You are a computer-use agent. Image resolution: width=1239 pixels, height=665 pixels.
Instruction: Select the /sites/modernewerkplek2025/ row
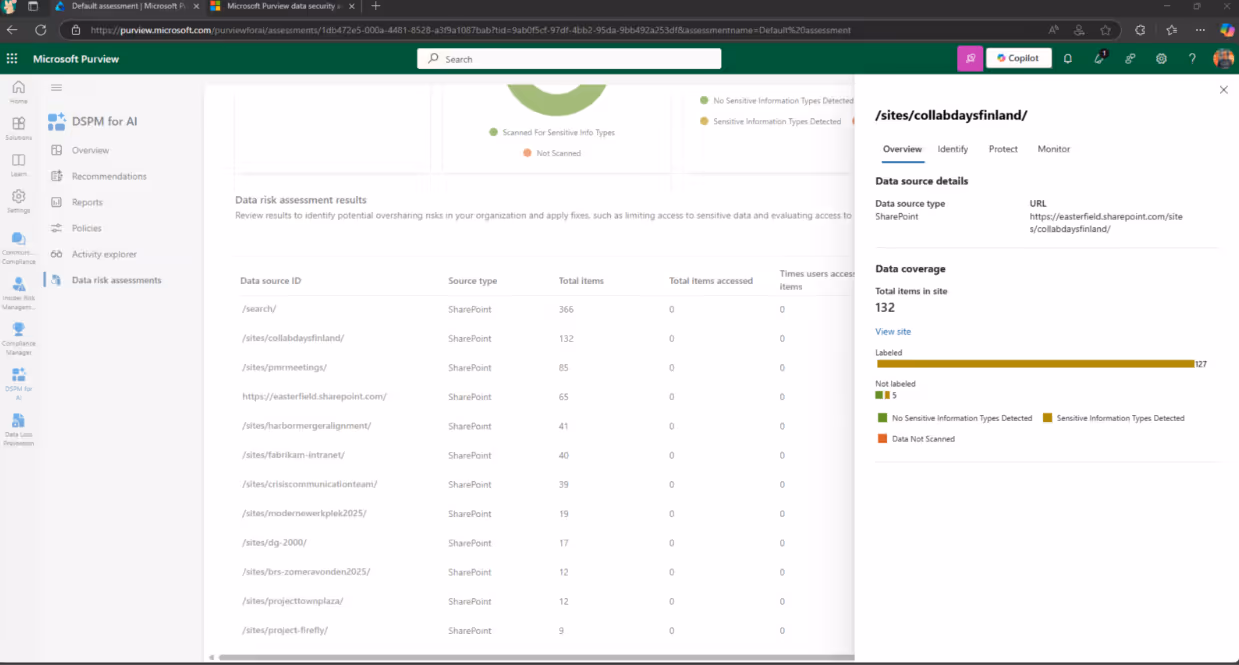545,513
